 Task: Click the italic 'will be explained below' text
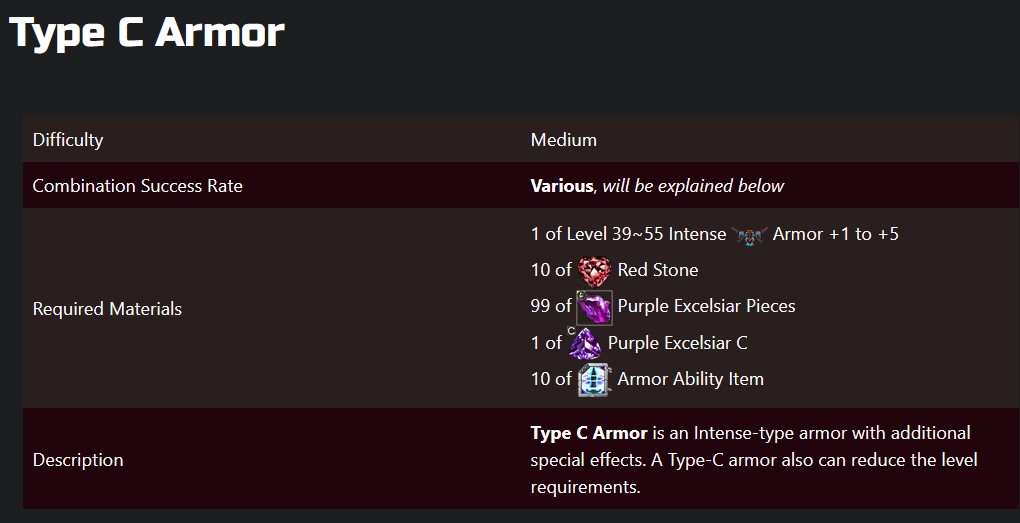(x=693, y=186)
